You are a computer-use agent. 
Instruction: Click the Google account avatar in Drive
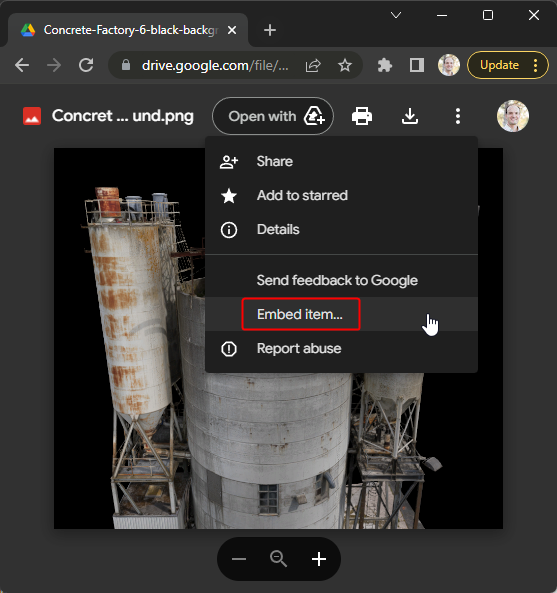[x=513, y=116]
